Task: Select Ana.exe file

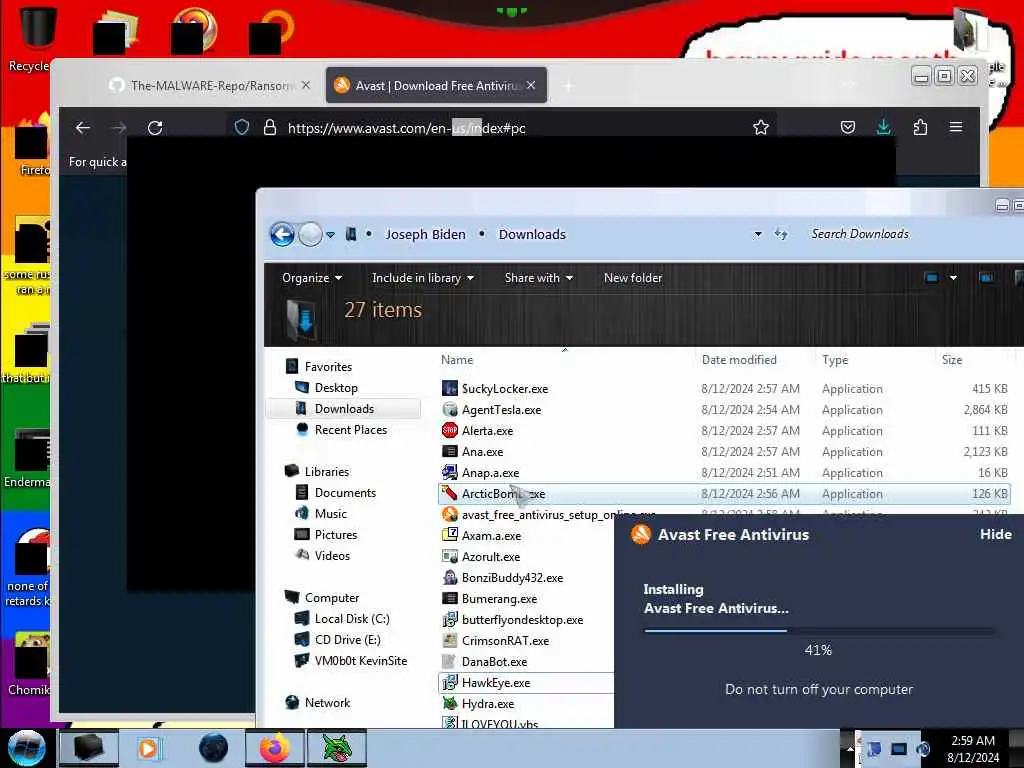Action: pos(482,452)
